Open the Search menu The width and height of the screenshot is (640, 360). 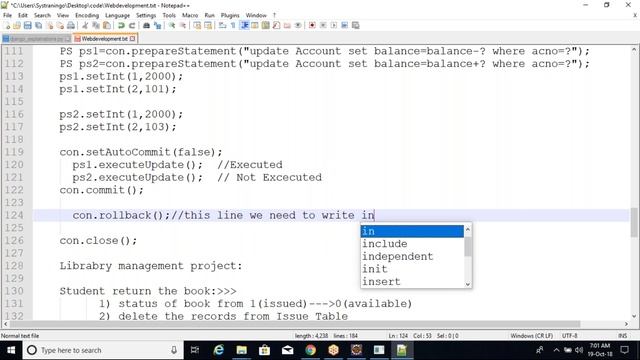42,15
